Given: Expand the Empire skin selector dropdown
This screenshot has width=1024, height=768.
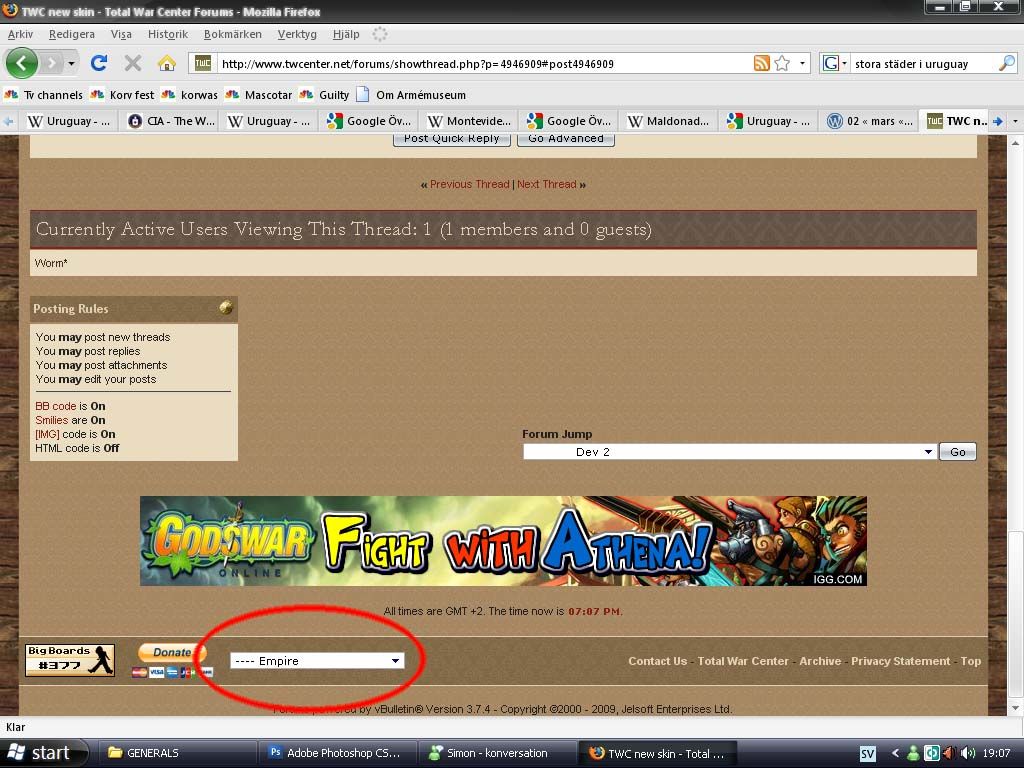Looking at the screenshot, I should point(316,661).
